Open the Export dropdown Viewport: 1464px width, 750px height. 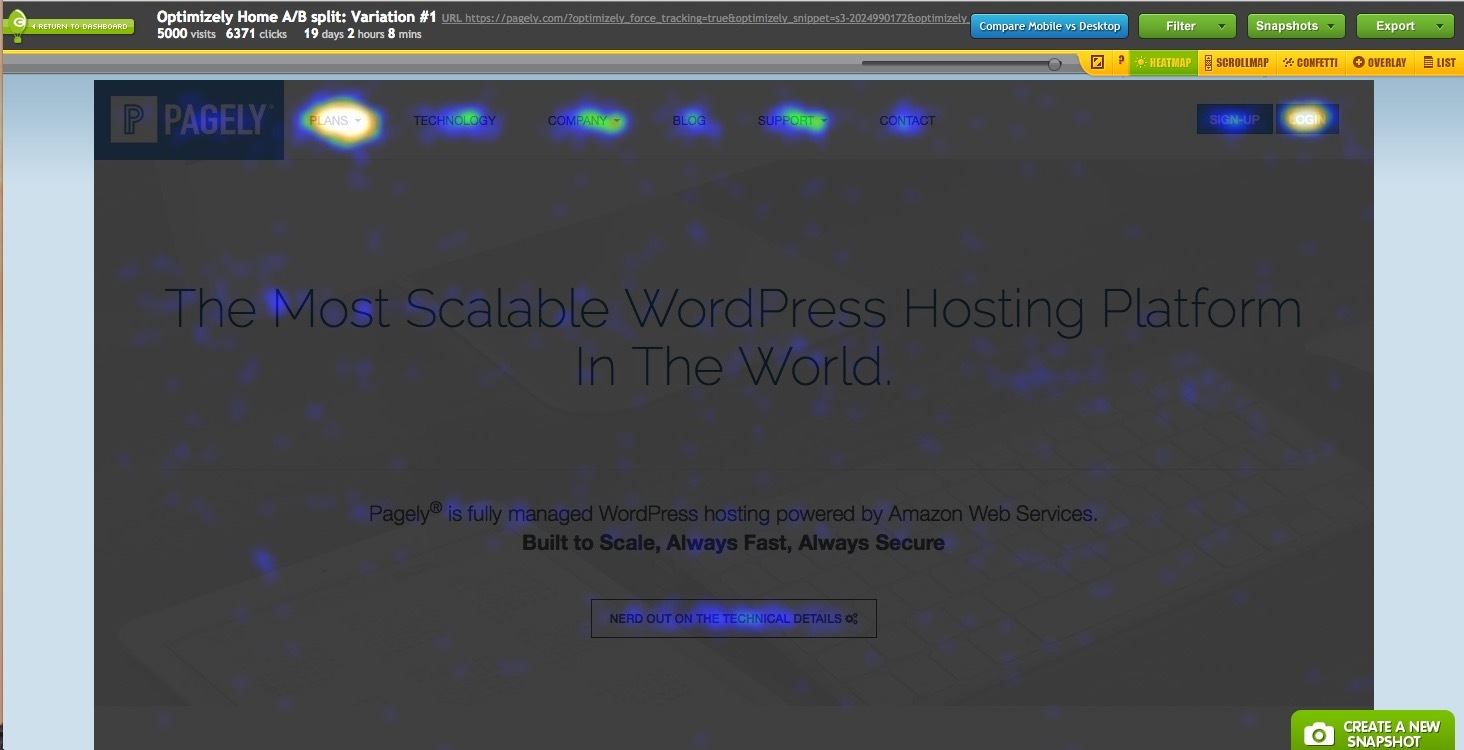(x=1404, y=26)
